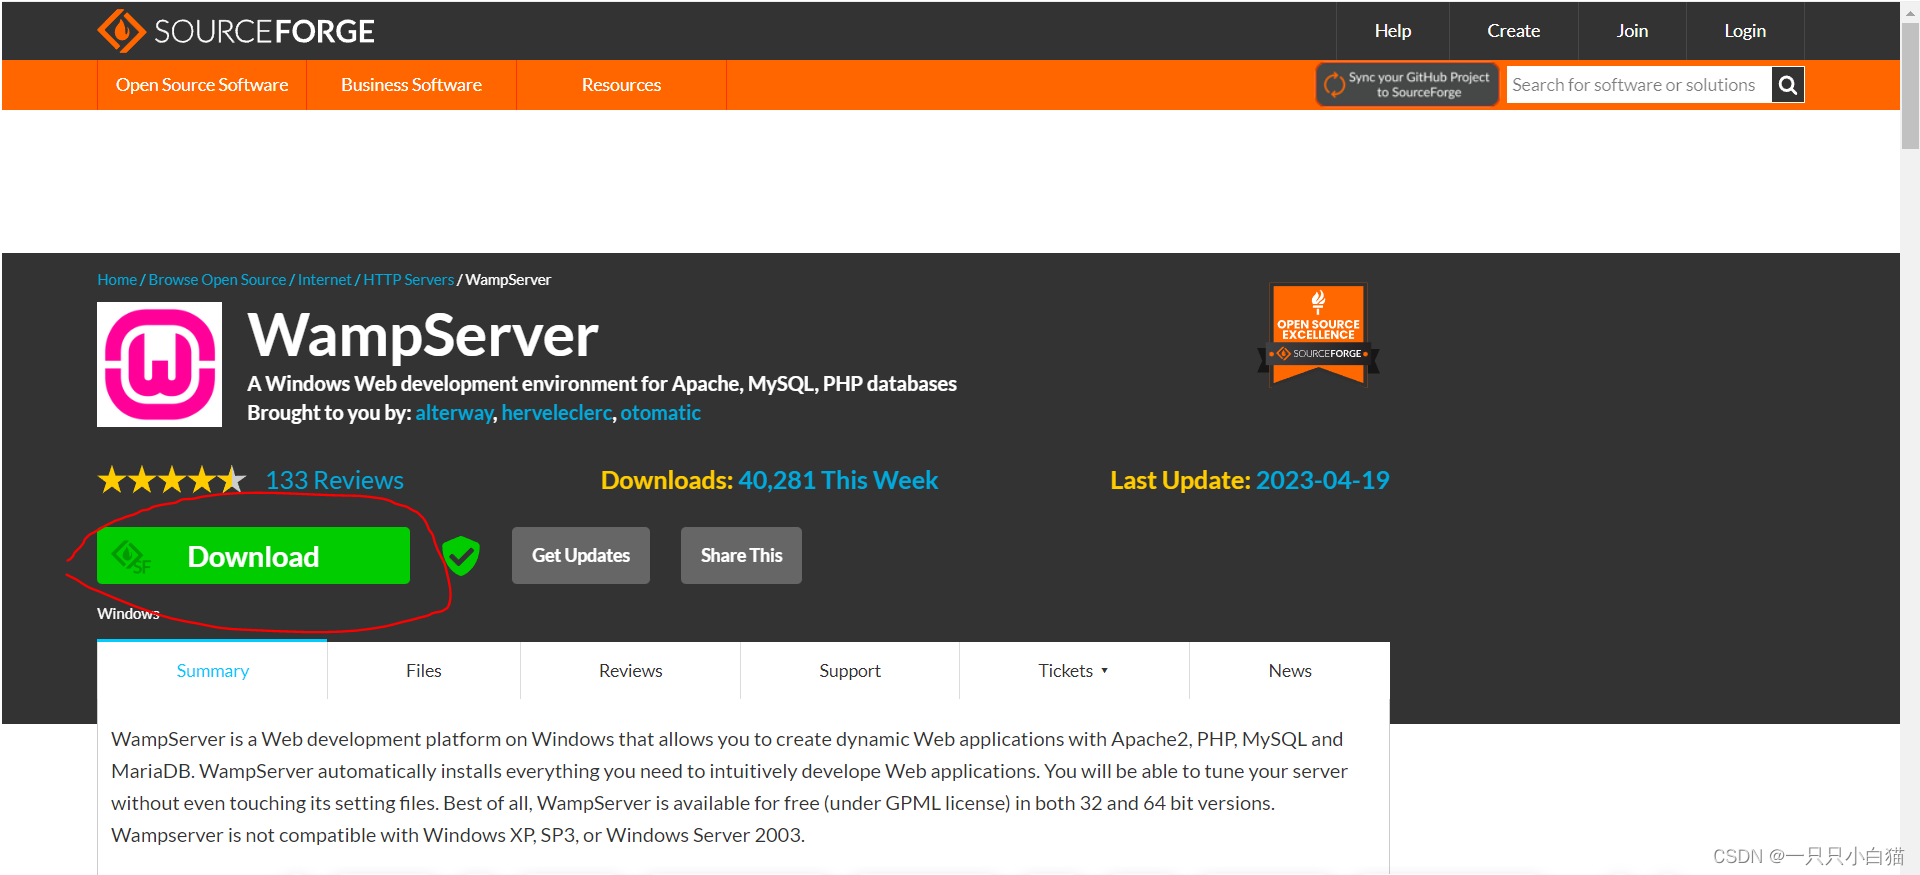Click the 2023-04-19 last update date
This screenshot has height=875, width=1920.
coord(1322,480)
